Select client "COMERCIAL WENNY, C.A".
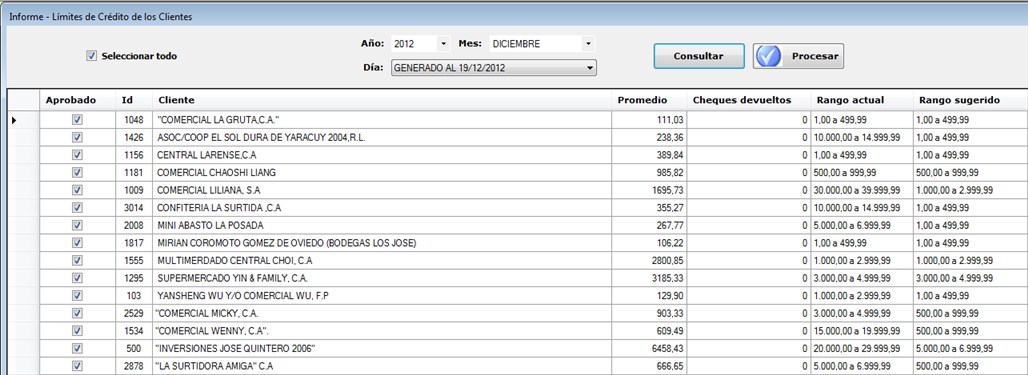 click(382, 330)
